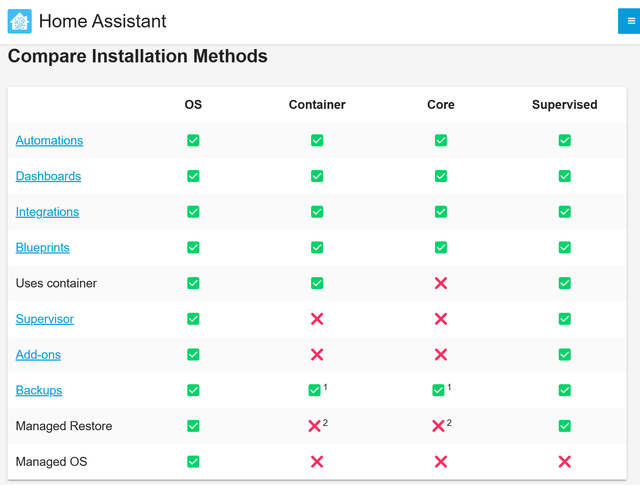Open the Backups link
Viewport: 640px width, 485px height.
point(36,390)
